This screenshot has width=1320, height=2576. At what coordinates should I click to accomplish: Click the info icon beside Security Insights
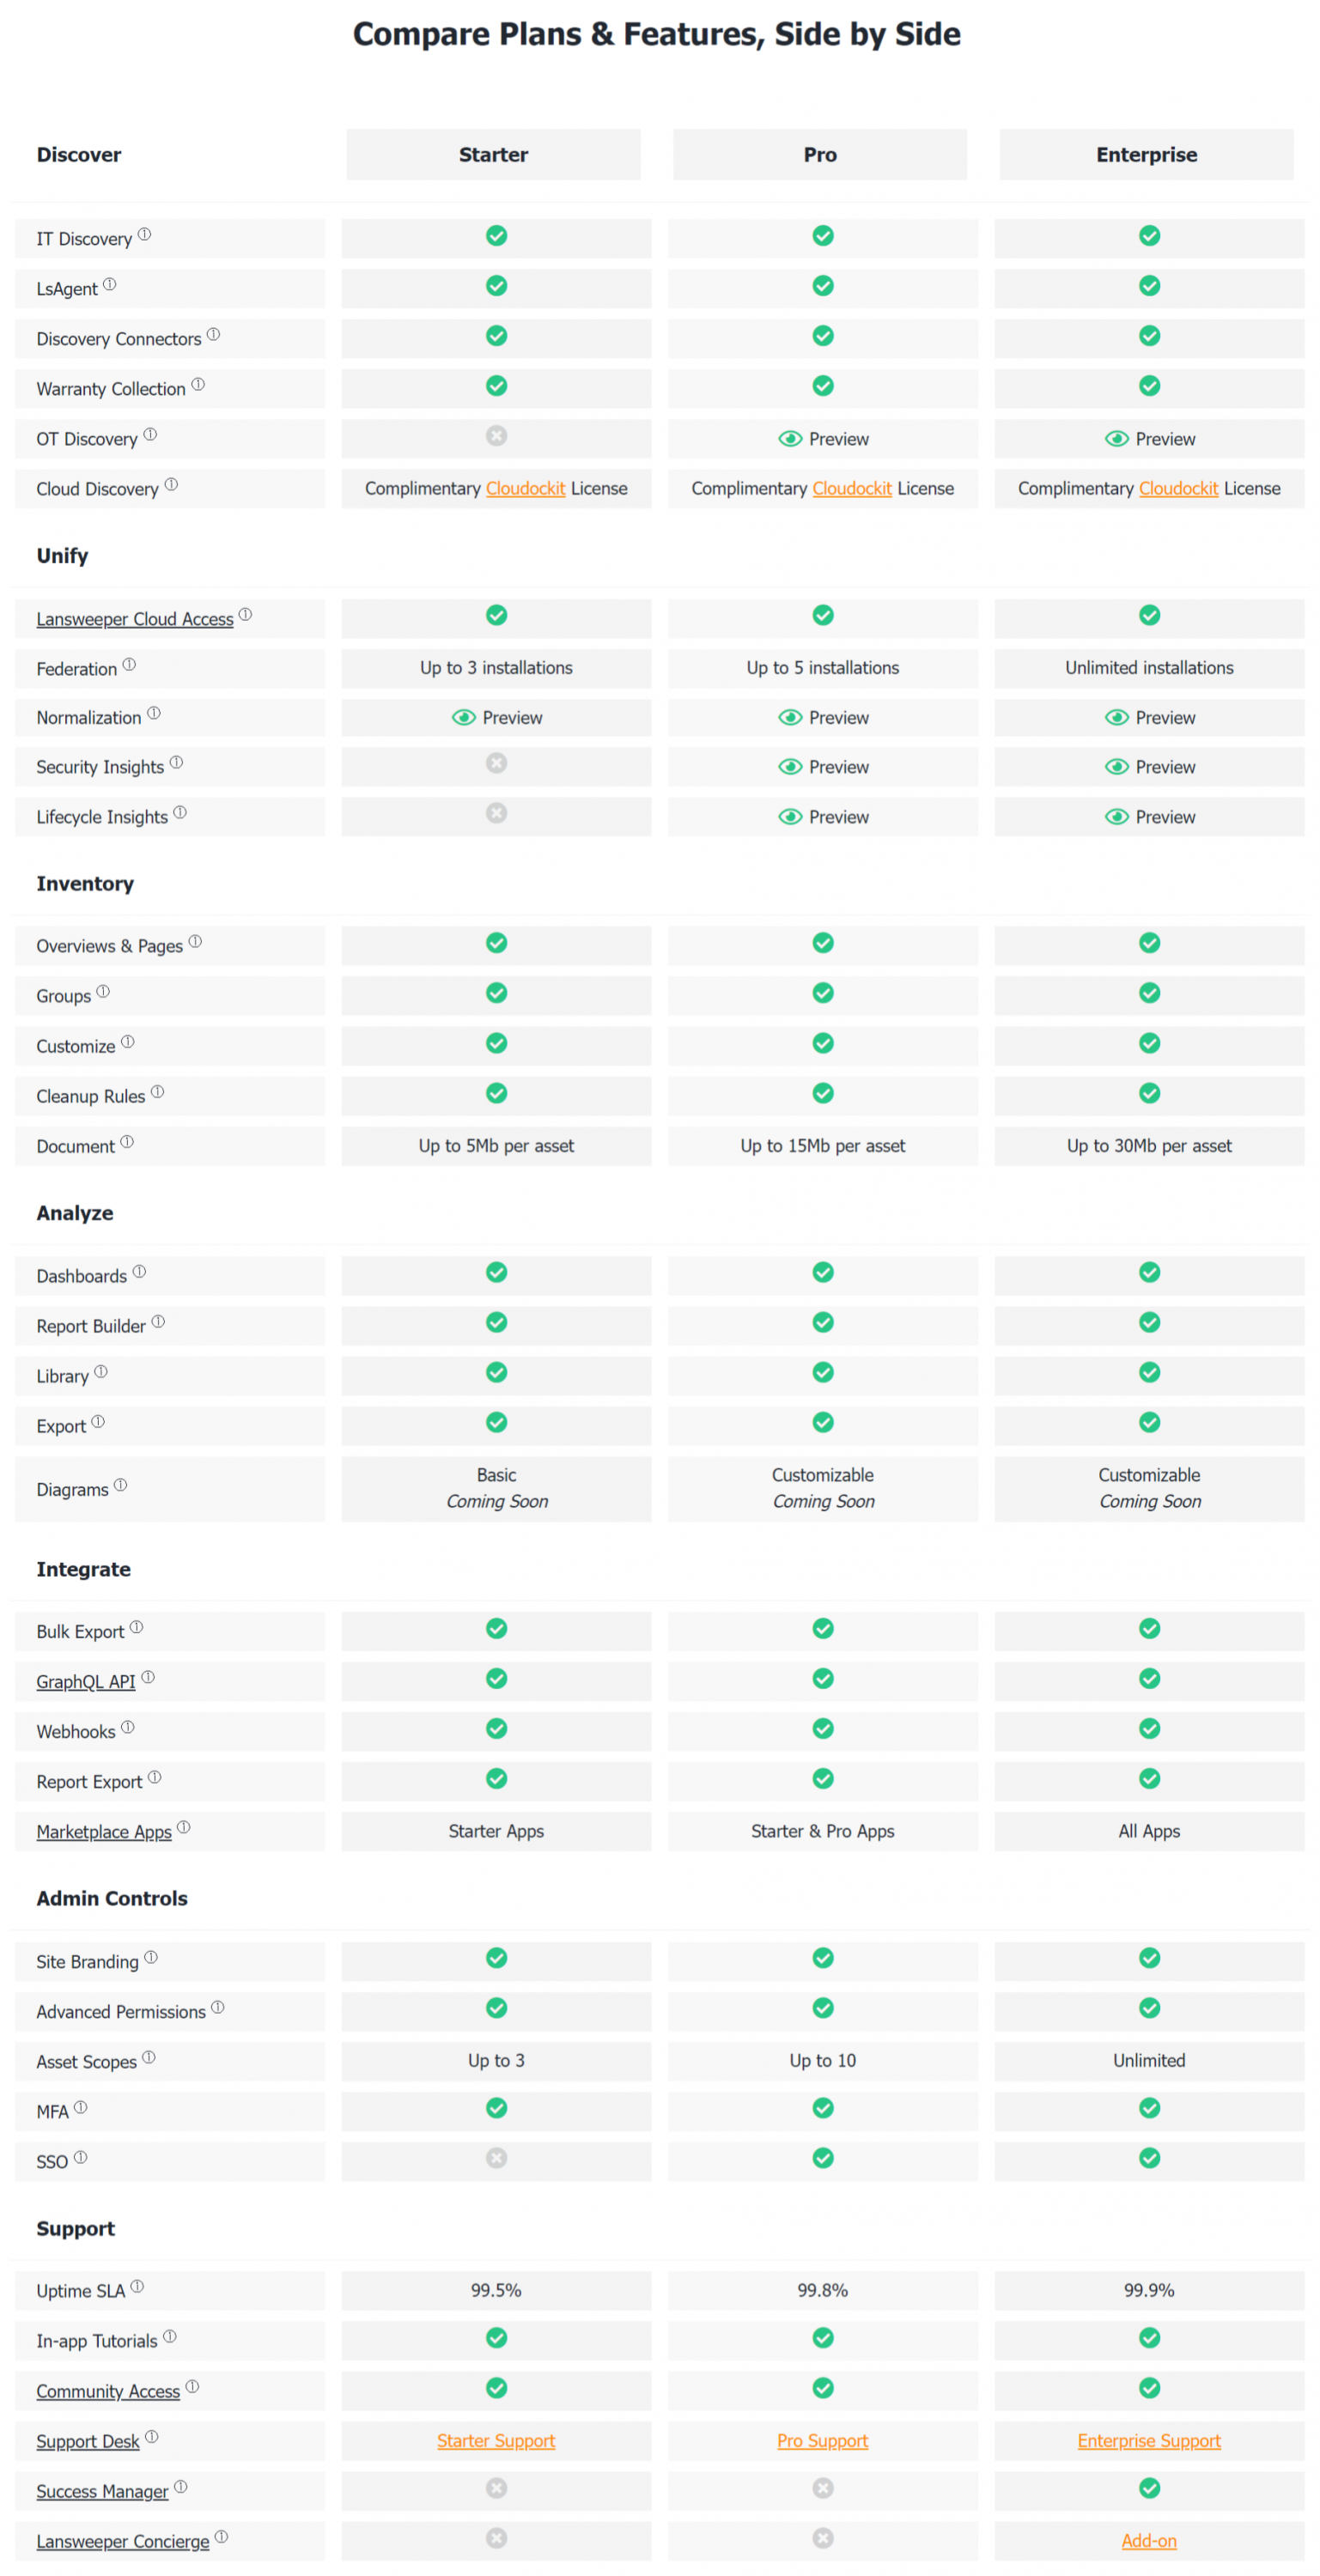[x=176, y=763]
